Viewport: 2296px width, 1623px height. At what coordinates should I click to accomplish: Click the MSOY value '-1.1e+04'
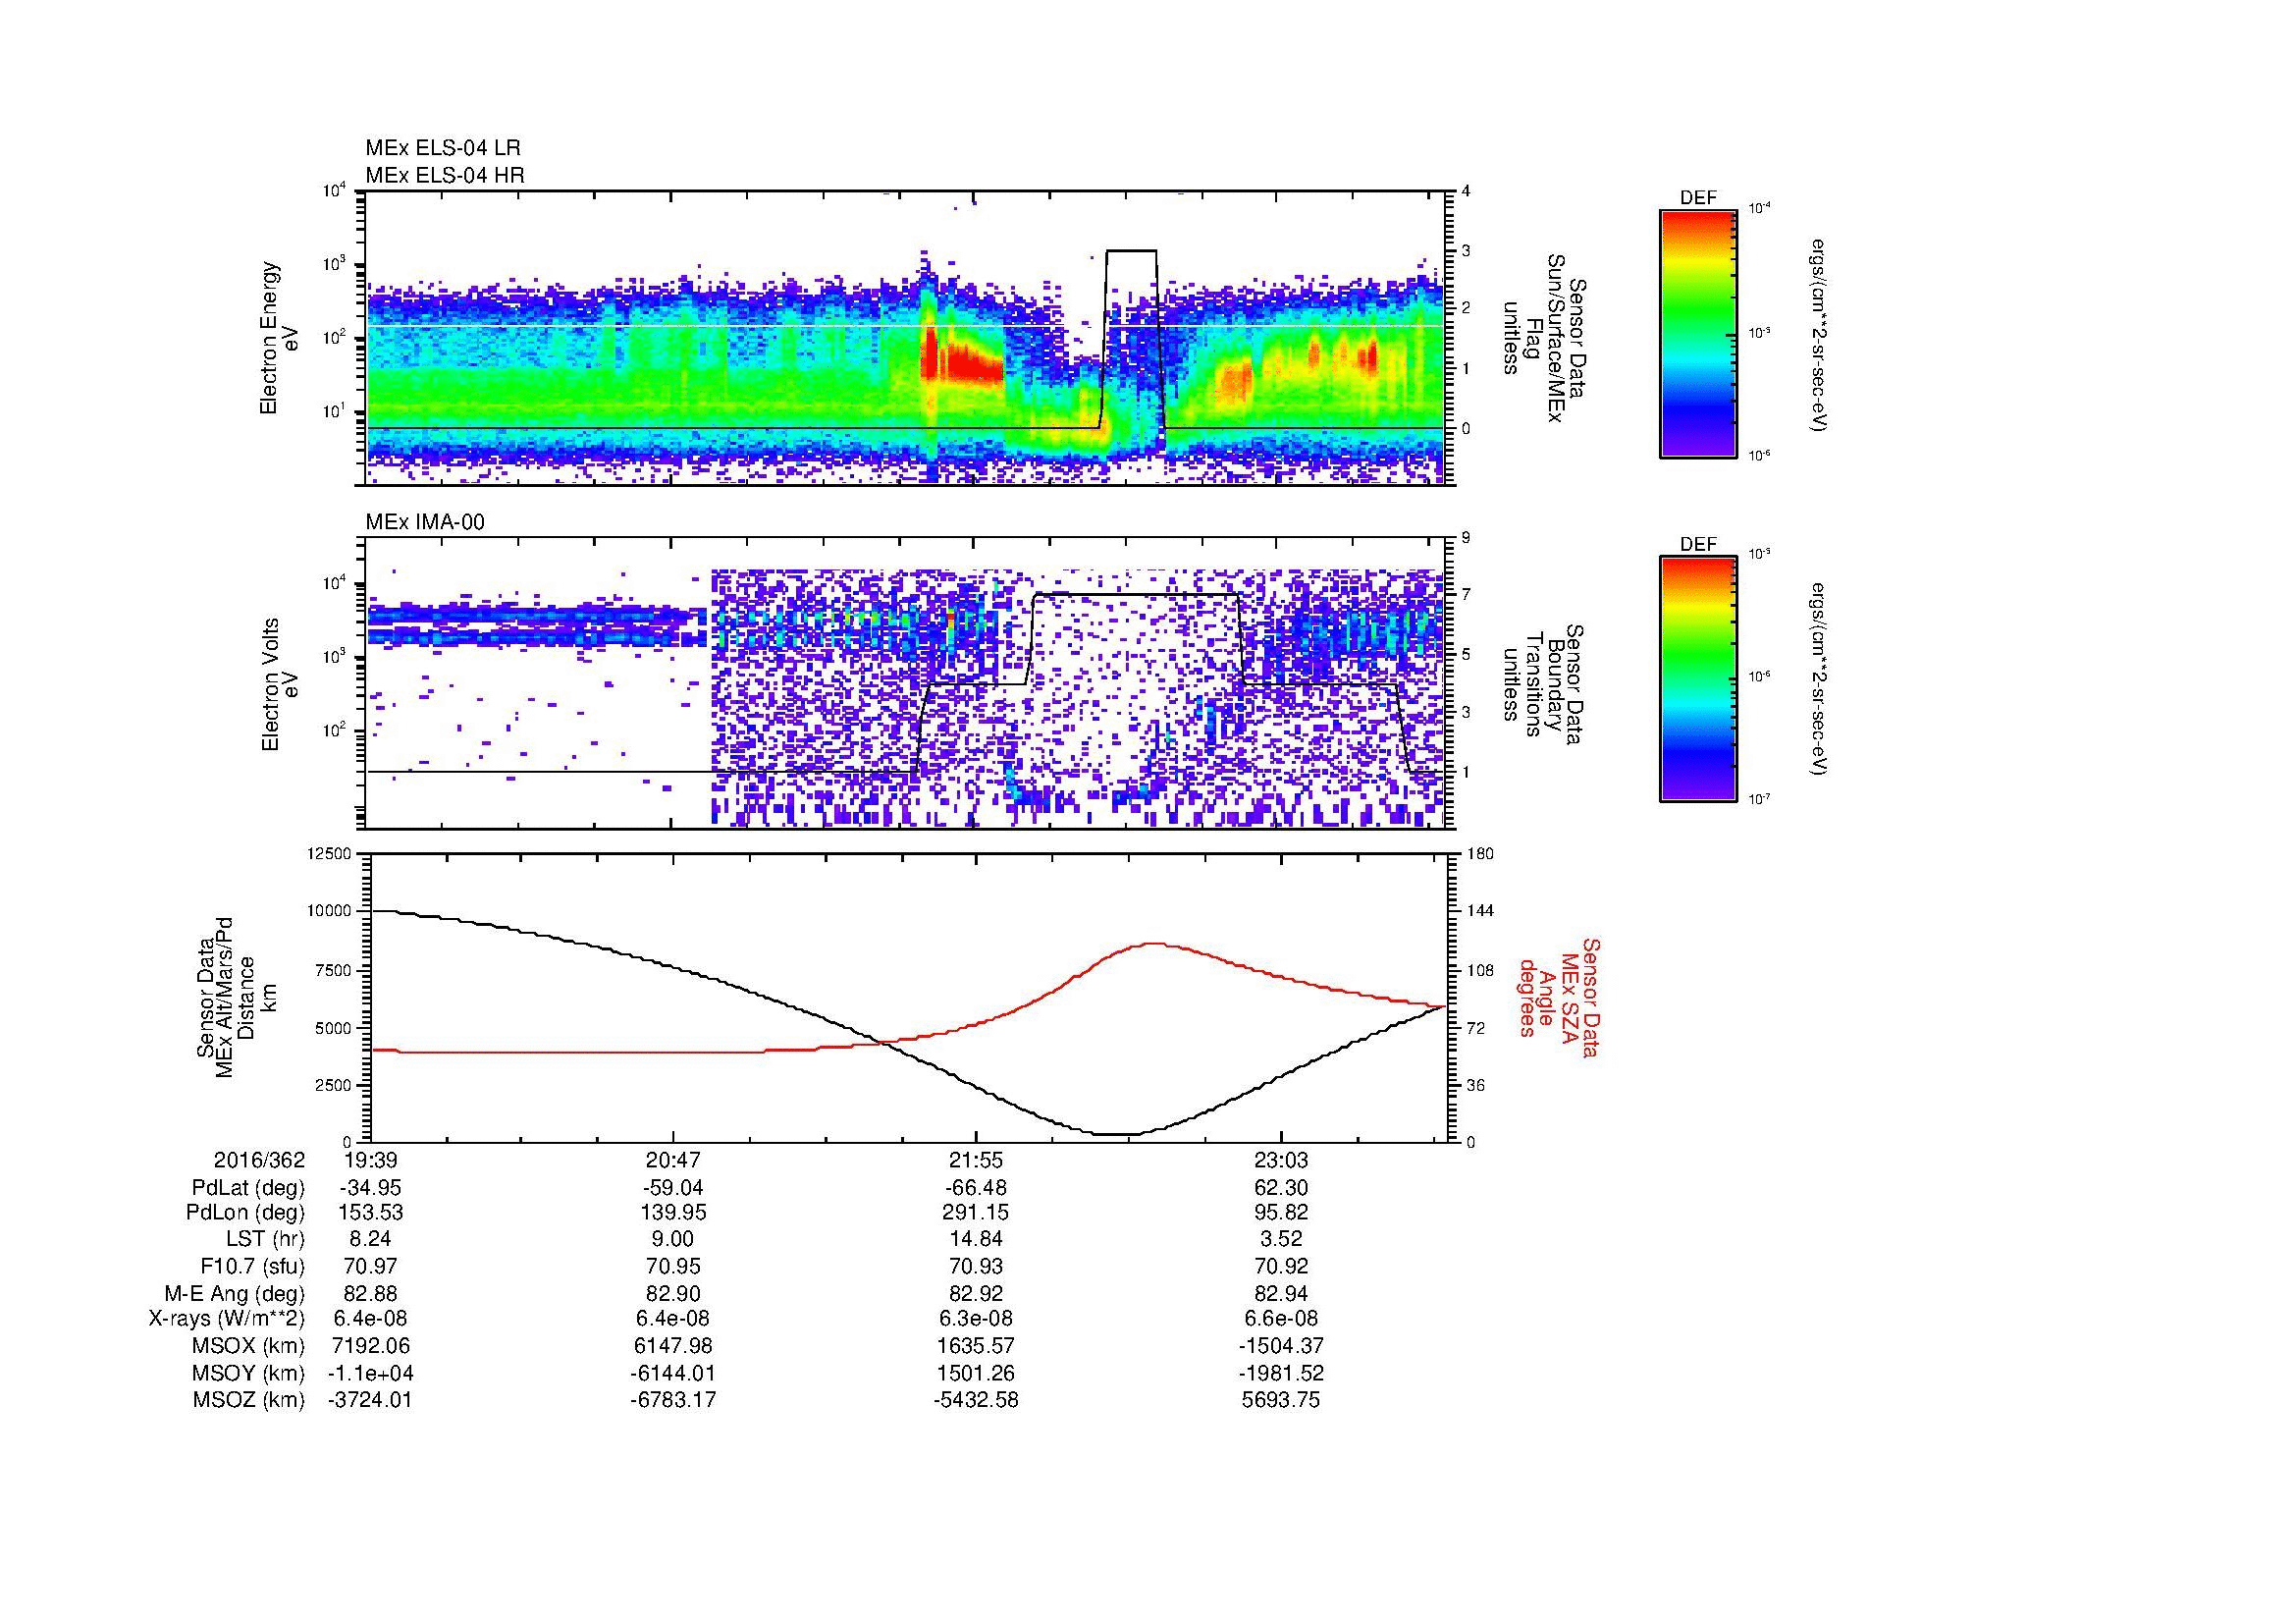(x=371, y=1374)
